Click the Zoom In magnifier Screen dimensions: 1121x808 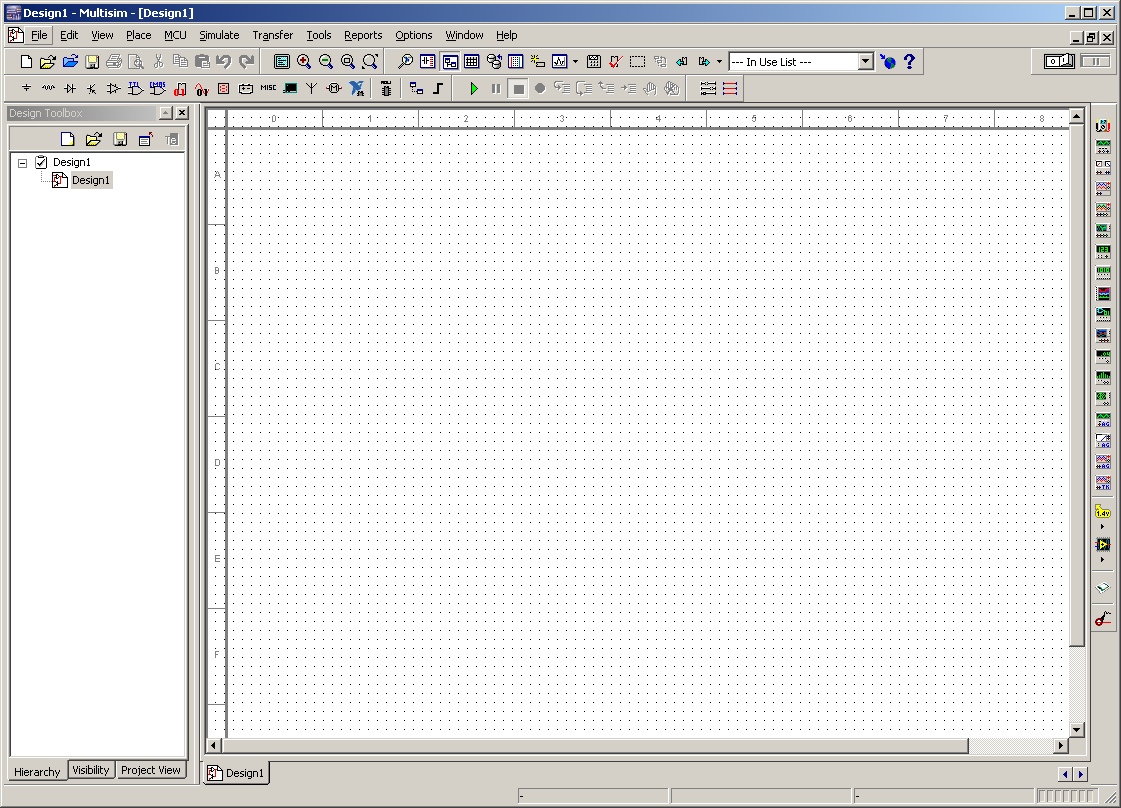(304, 61)
